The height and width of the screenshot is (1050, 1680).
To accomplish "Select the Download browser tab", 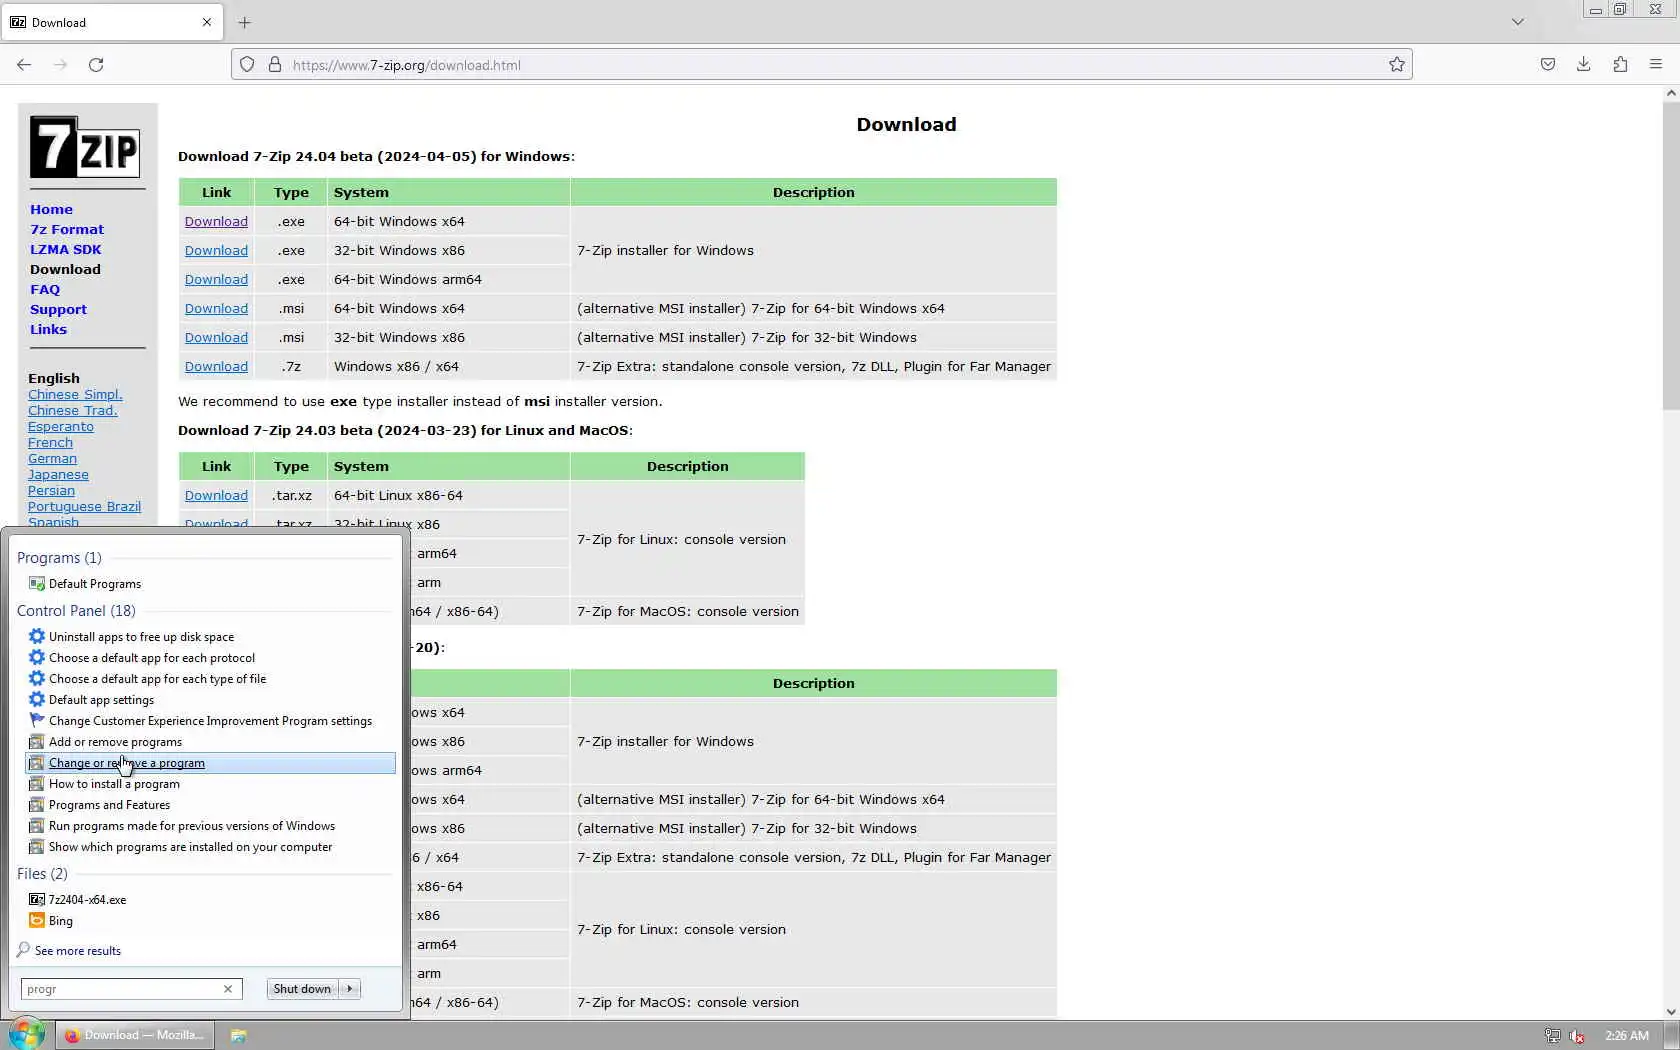I will point(112,22).
